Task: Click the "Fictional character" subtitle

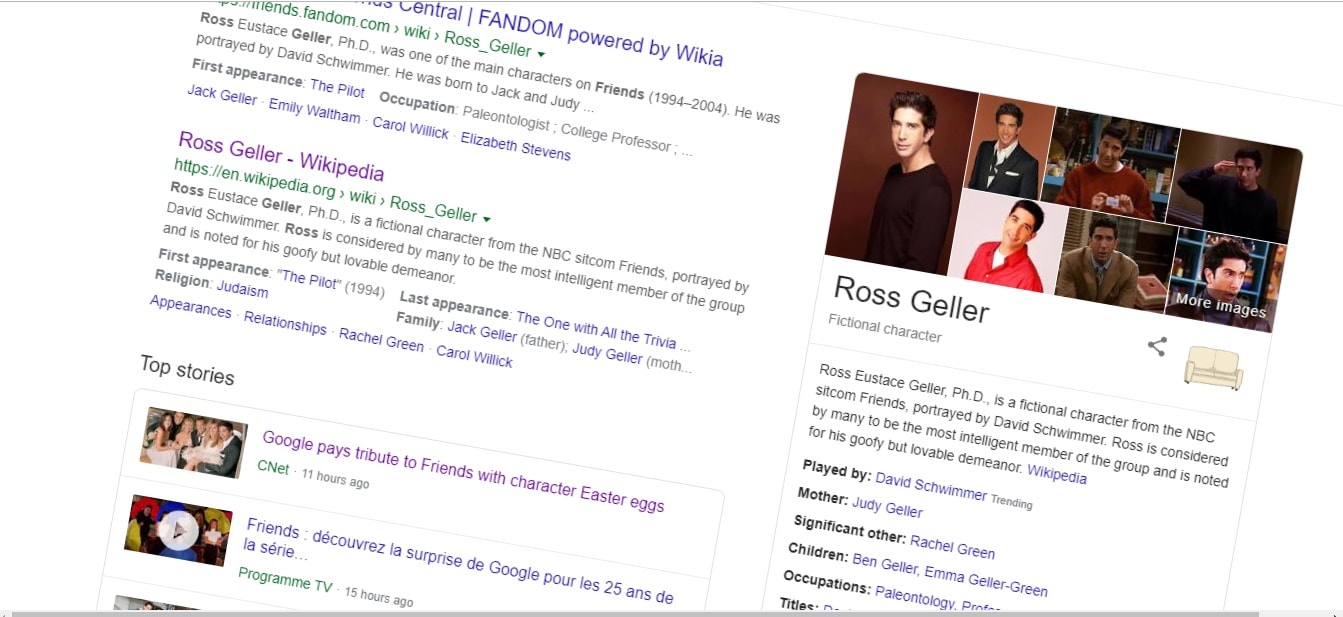Action: [885, 328]
